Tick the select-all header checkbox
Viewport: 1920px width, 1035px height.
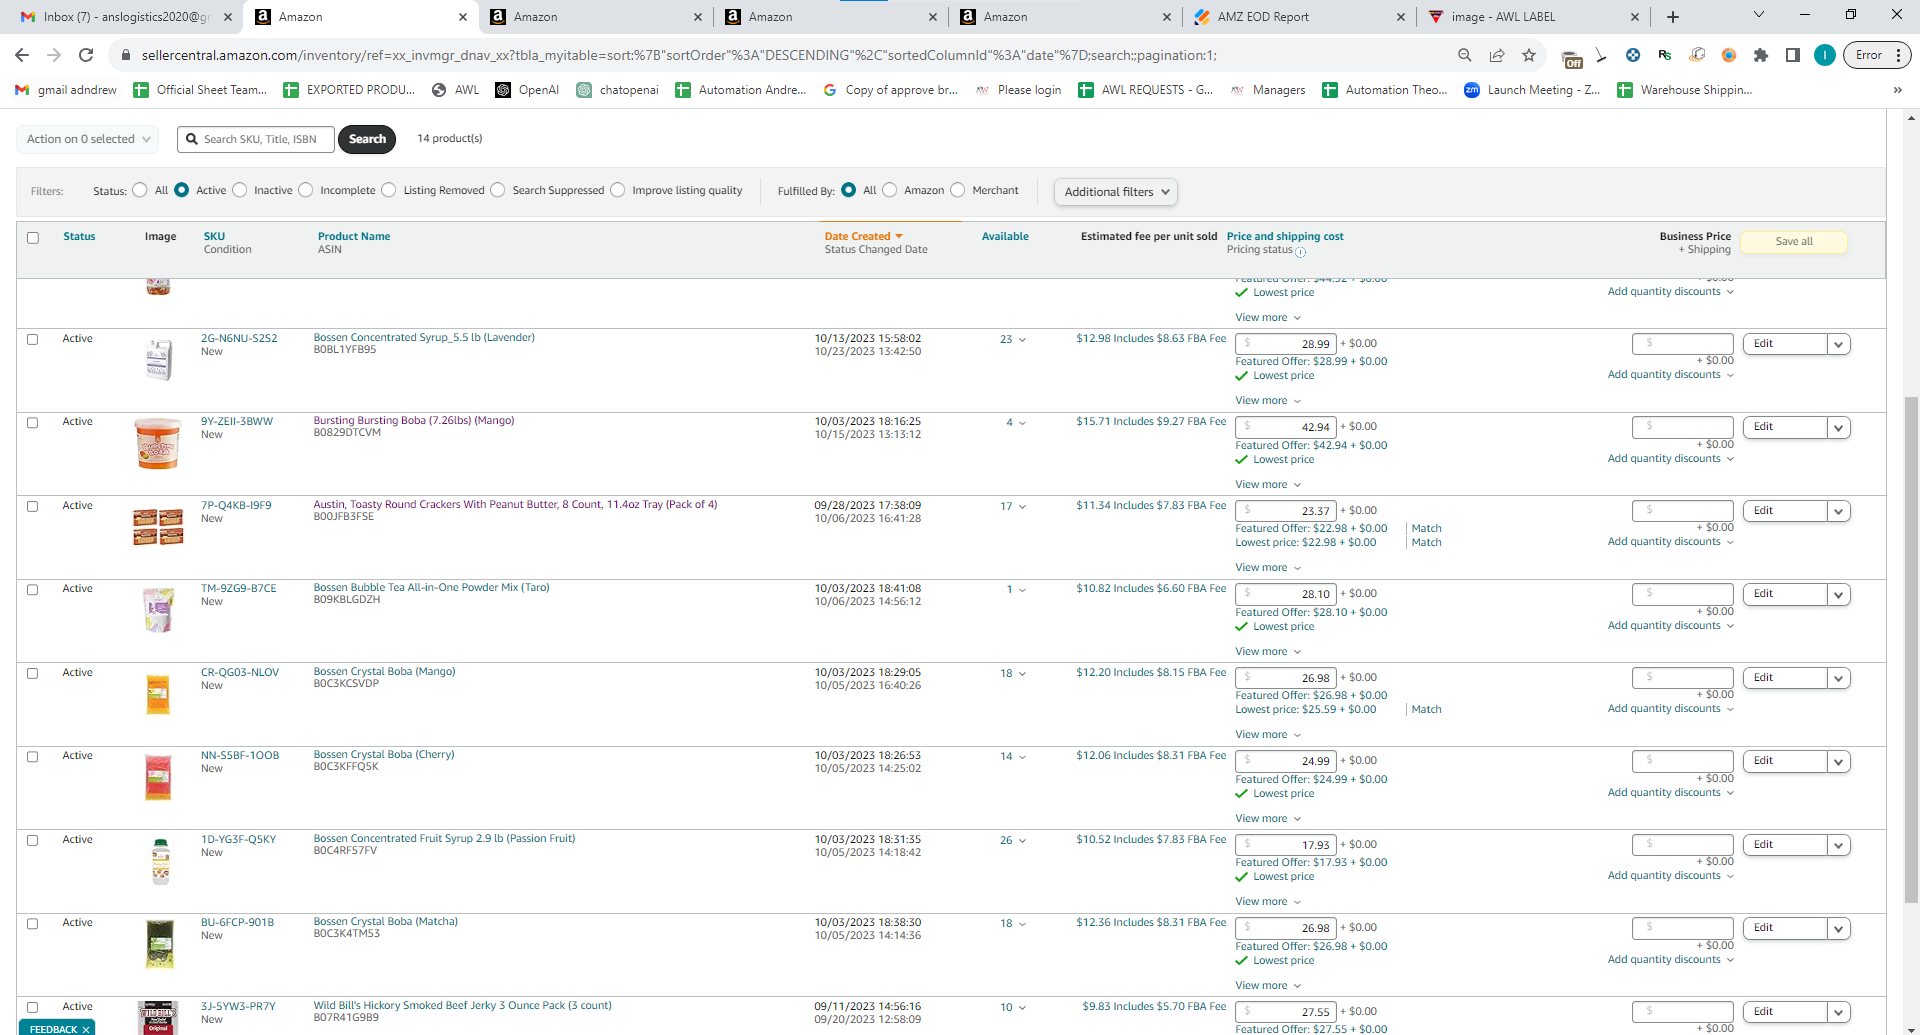click(x=33, y=238)
